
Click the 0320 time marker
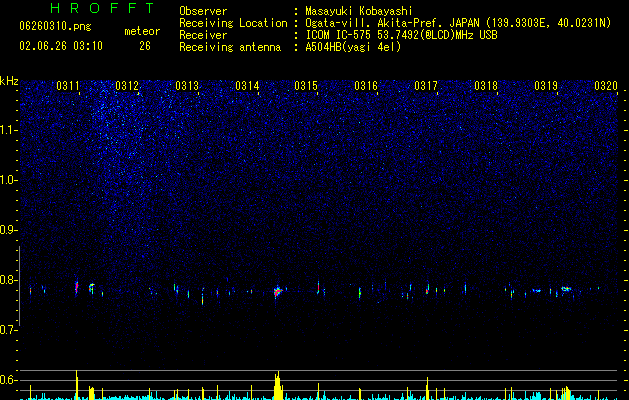click(606, 86)
